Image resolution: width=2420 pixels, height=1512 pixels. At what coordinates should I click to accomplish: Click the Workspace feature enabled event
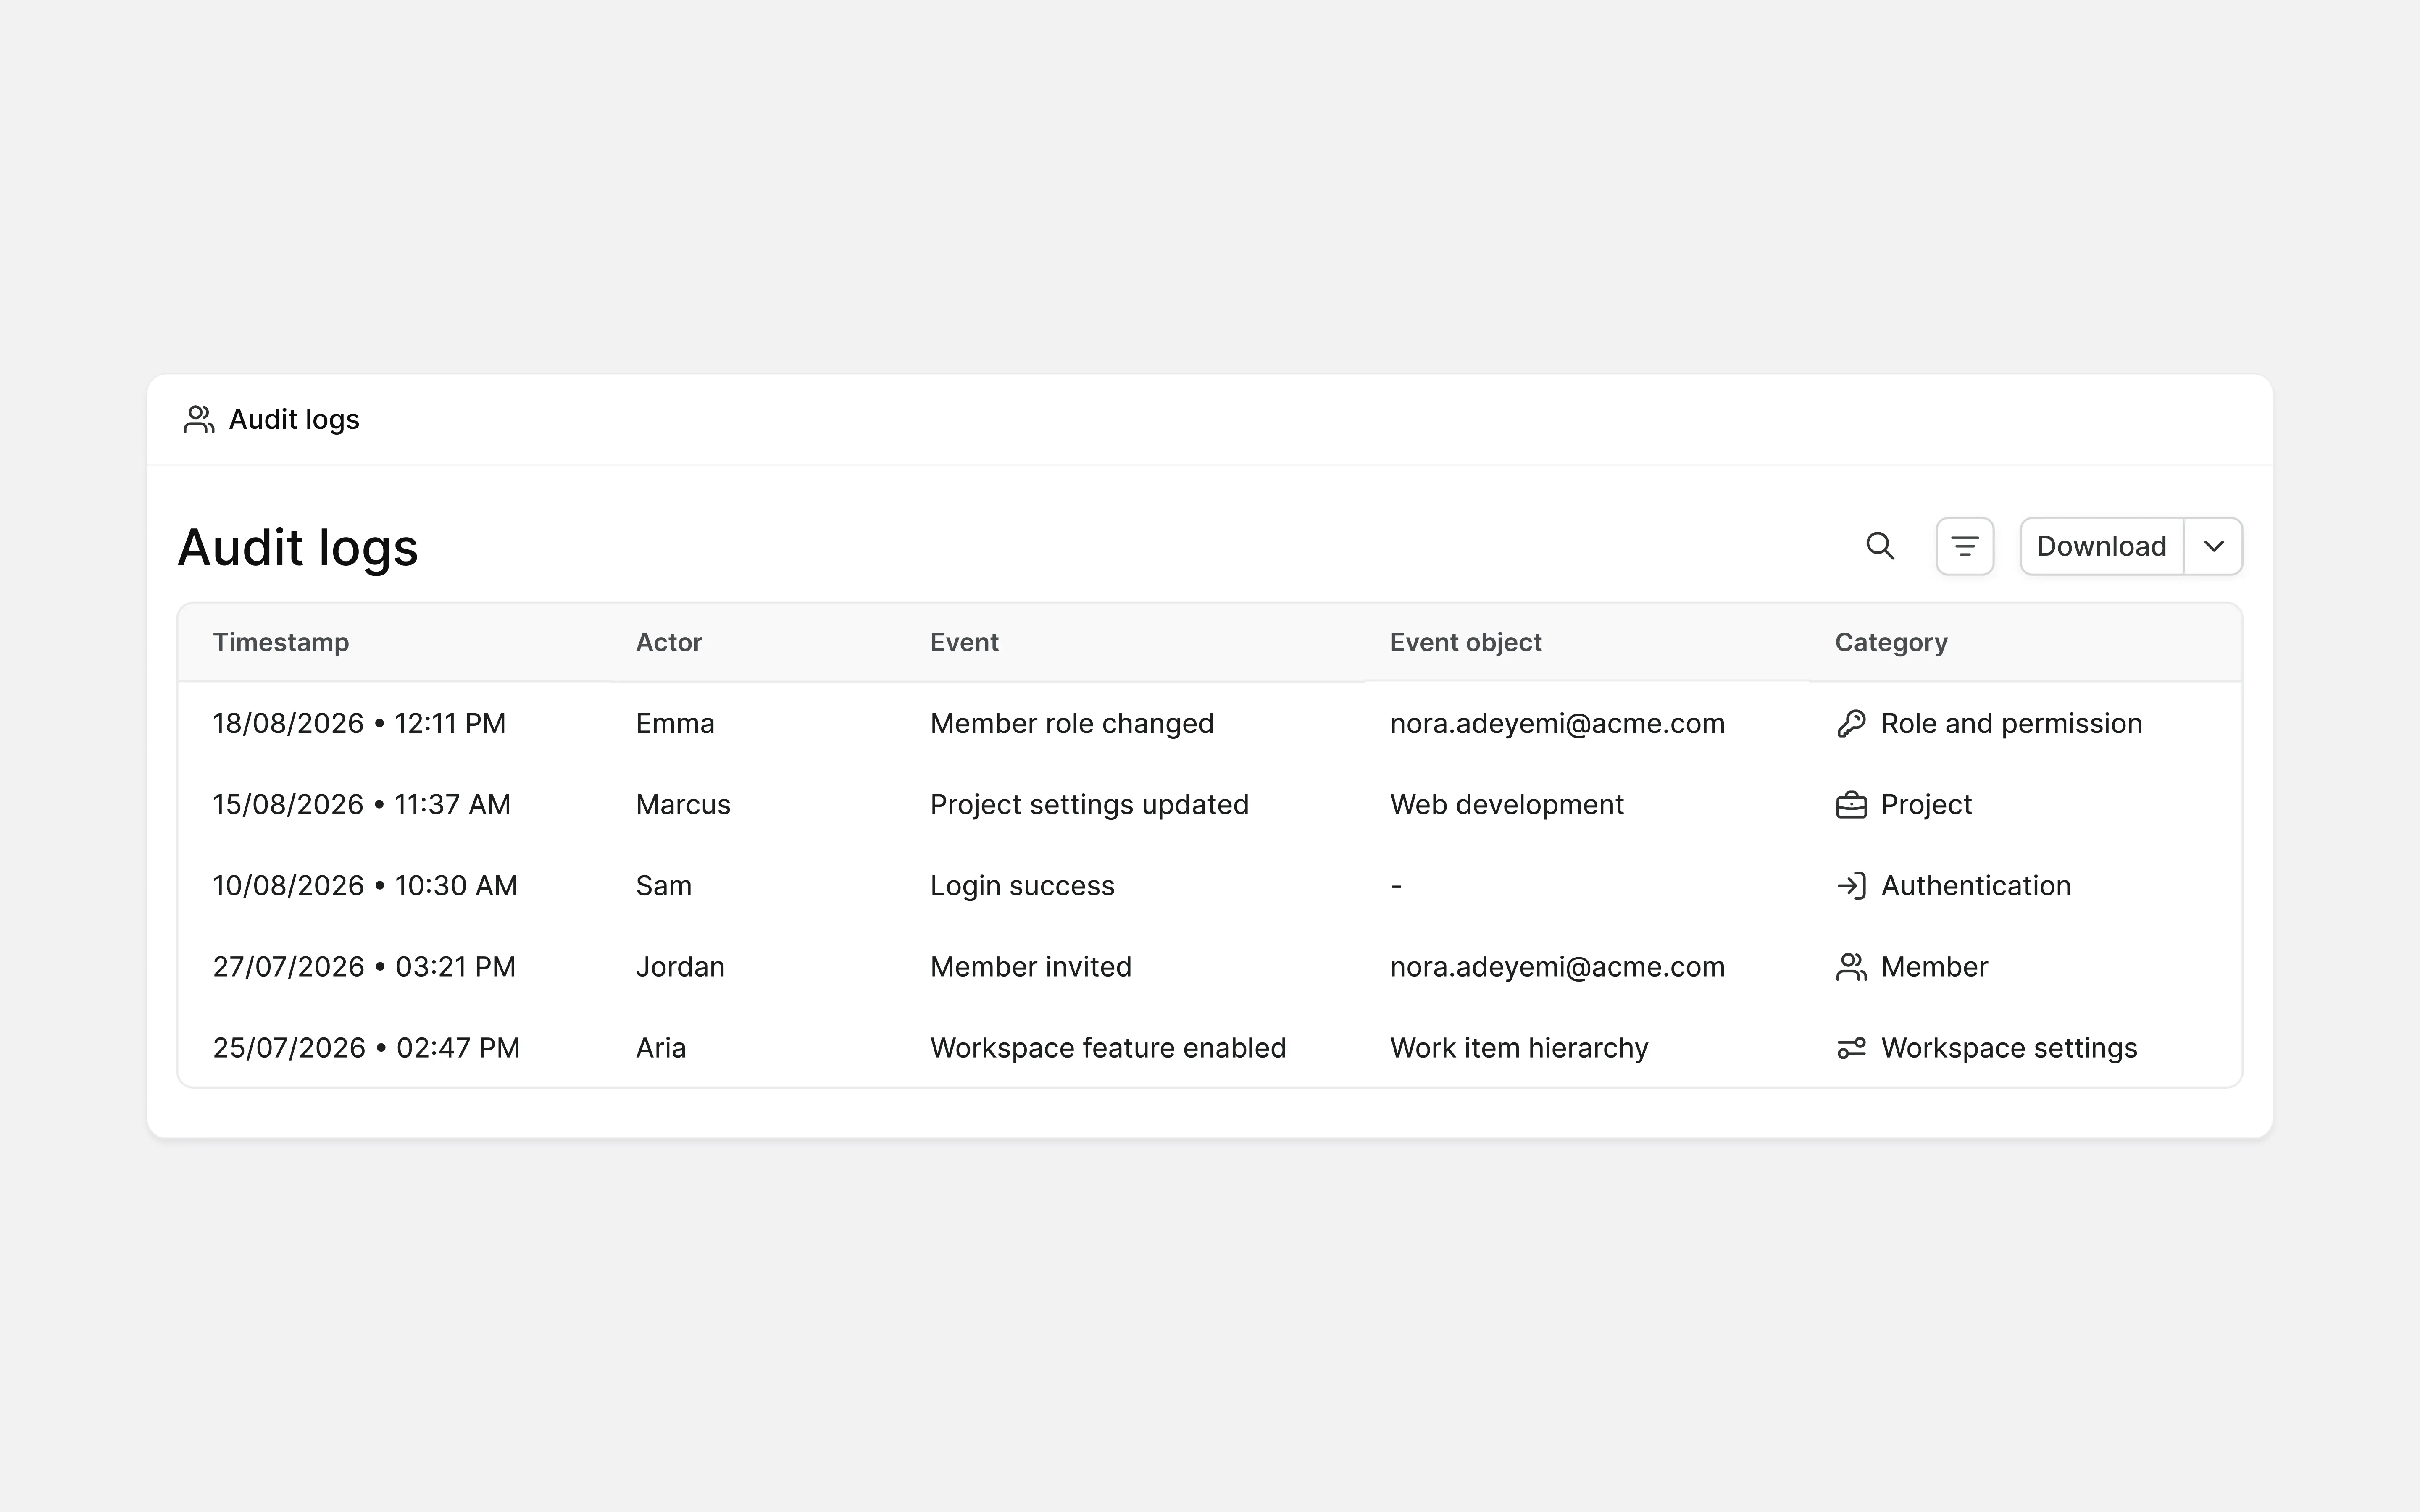pos(1108,1047)
